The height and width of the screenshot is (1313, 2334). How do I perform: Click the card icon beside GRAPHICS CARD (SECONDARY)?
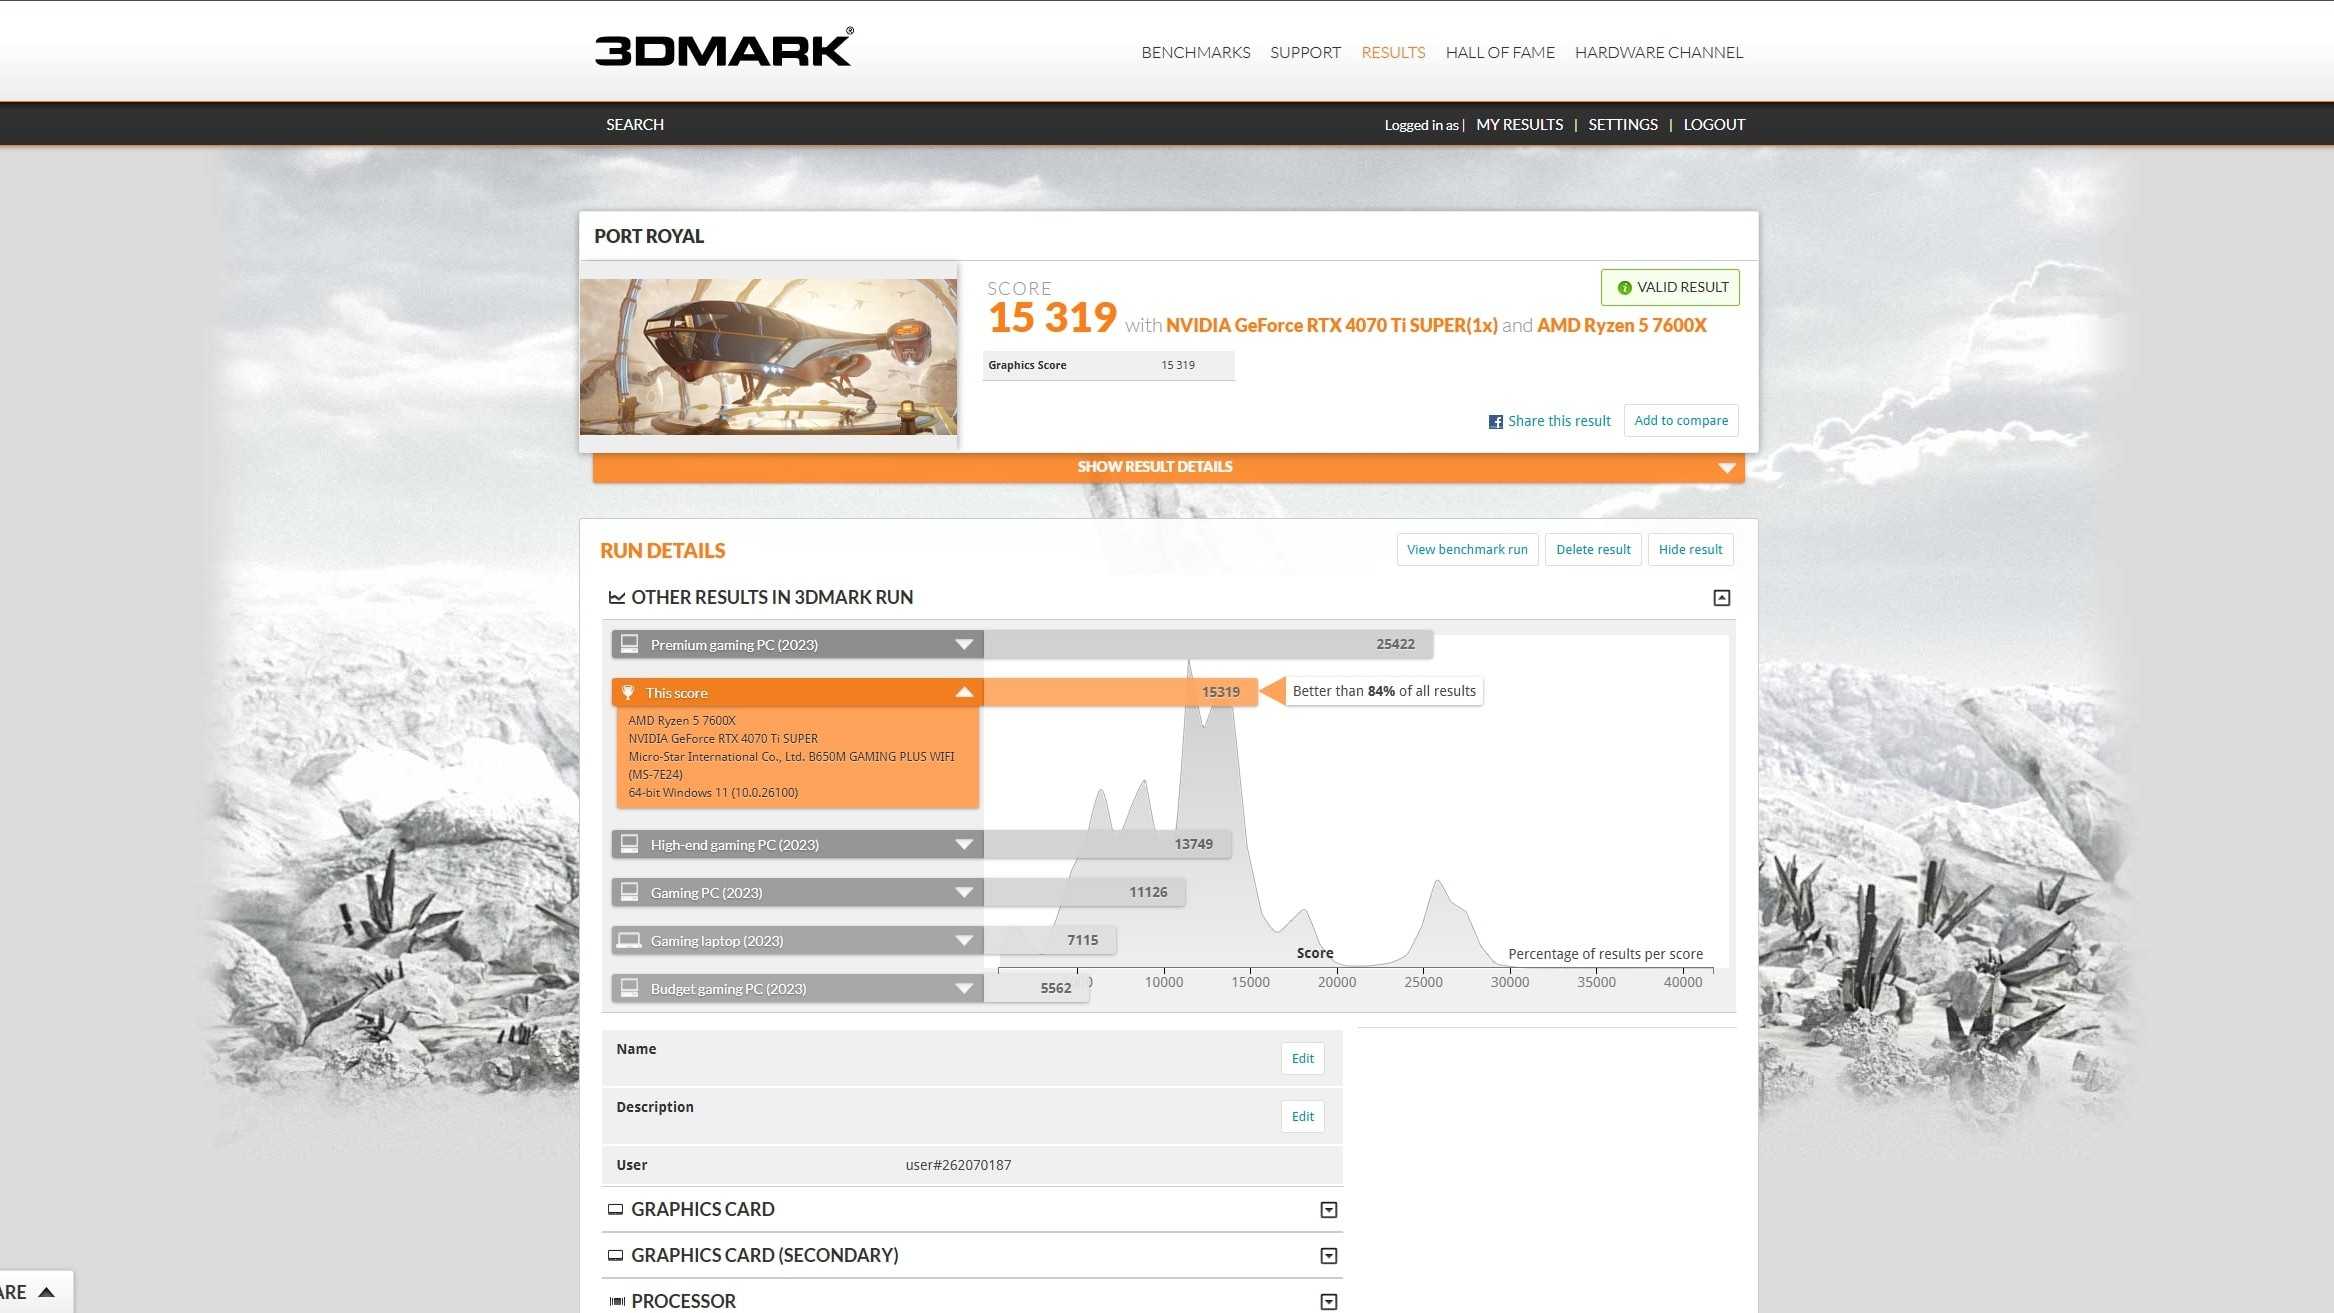point(616,1255)
